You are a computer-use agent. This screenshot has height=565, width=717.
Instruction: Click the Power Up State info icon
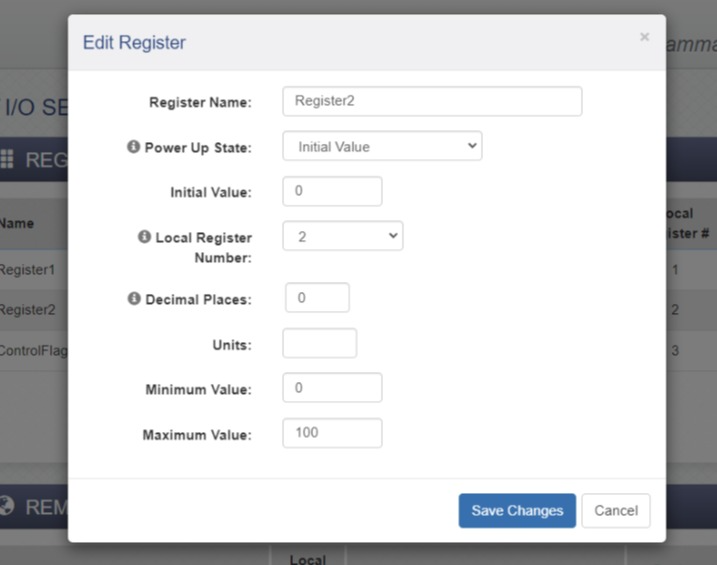[133, 147]
